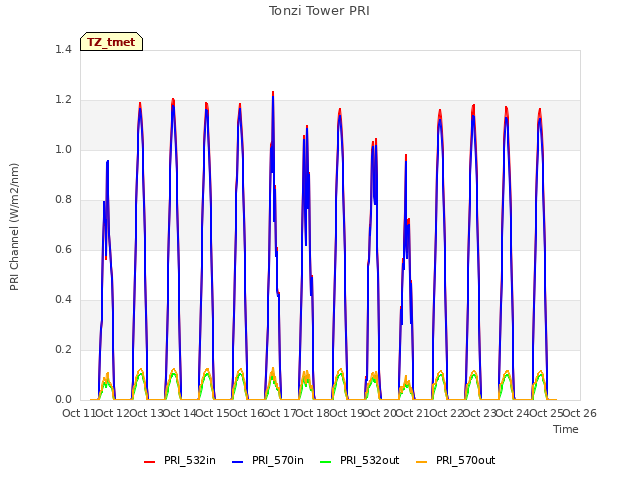Click the x-axis label Time
640x480 pixels.
pyautogui.click(x=565, y=429)
